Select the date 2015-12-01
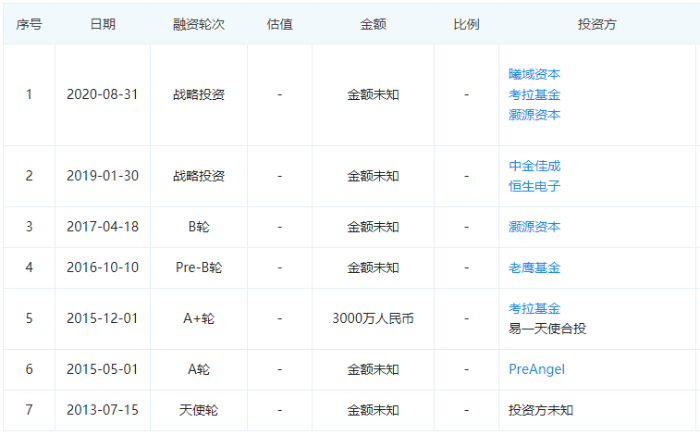The image size is (700, 435). [x=103, y=318]
